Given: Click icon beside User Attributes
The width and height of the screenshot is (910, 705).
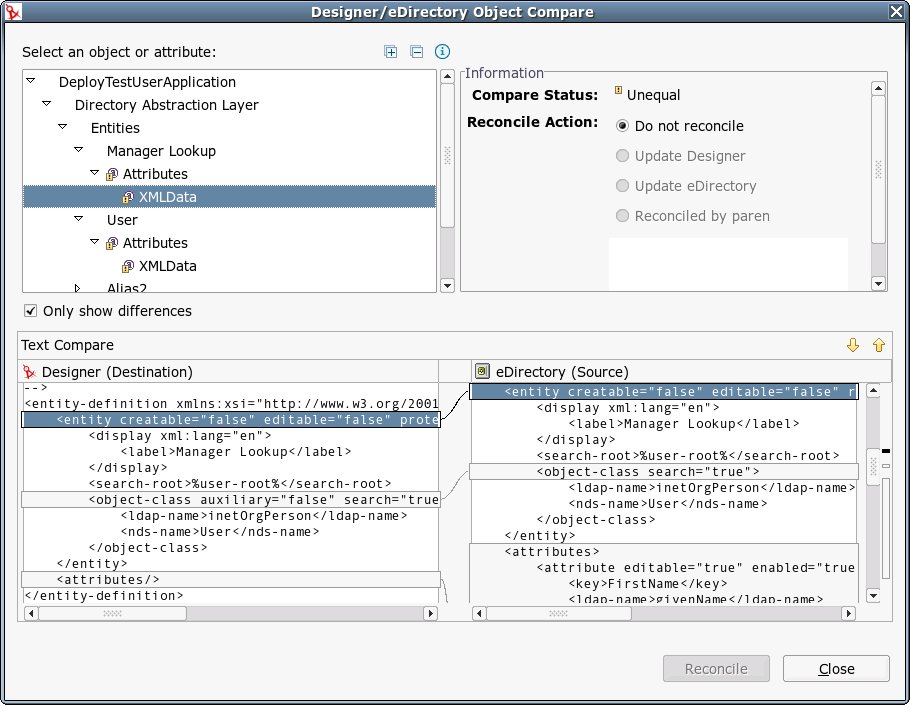Looking at the screenshot, I should tap(112, 243).
